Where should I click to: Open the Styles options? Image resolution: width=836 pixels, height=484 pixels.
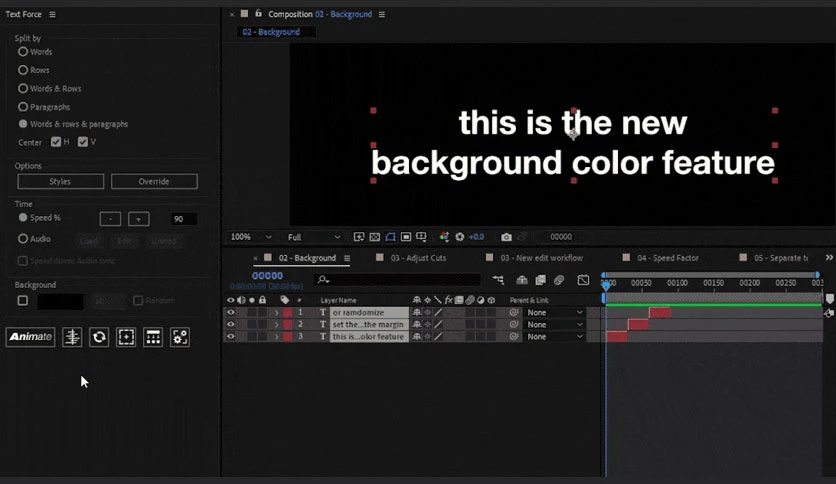pyautogui.click(x=60, y=181)
